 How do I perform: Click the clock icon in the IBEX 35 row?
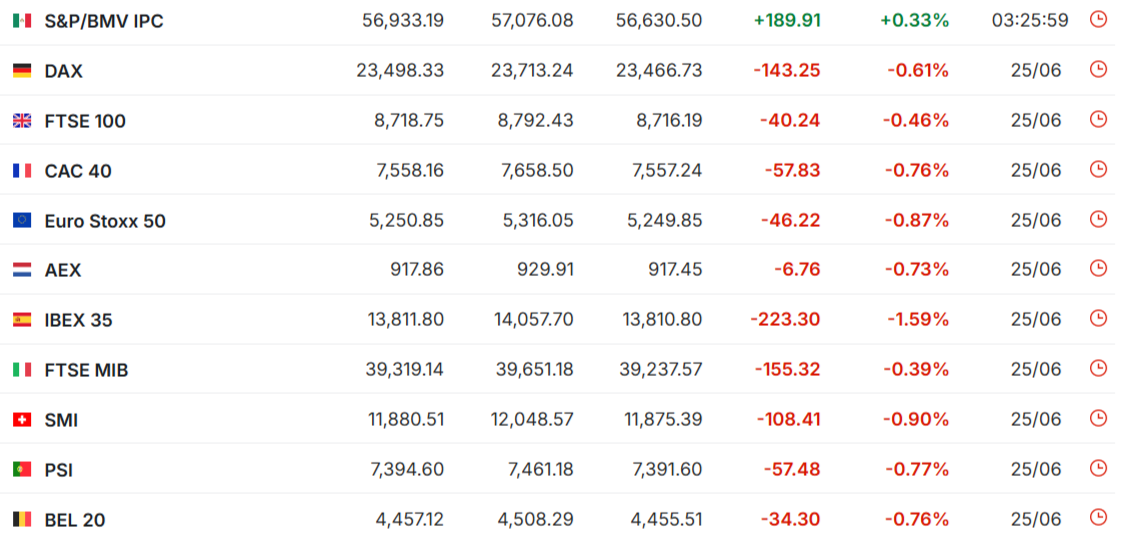pyautogui.click(x=1097, y=319)
